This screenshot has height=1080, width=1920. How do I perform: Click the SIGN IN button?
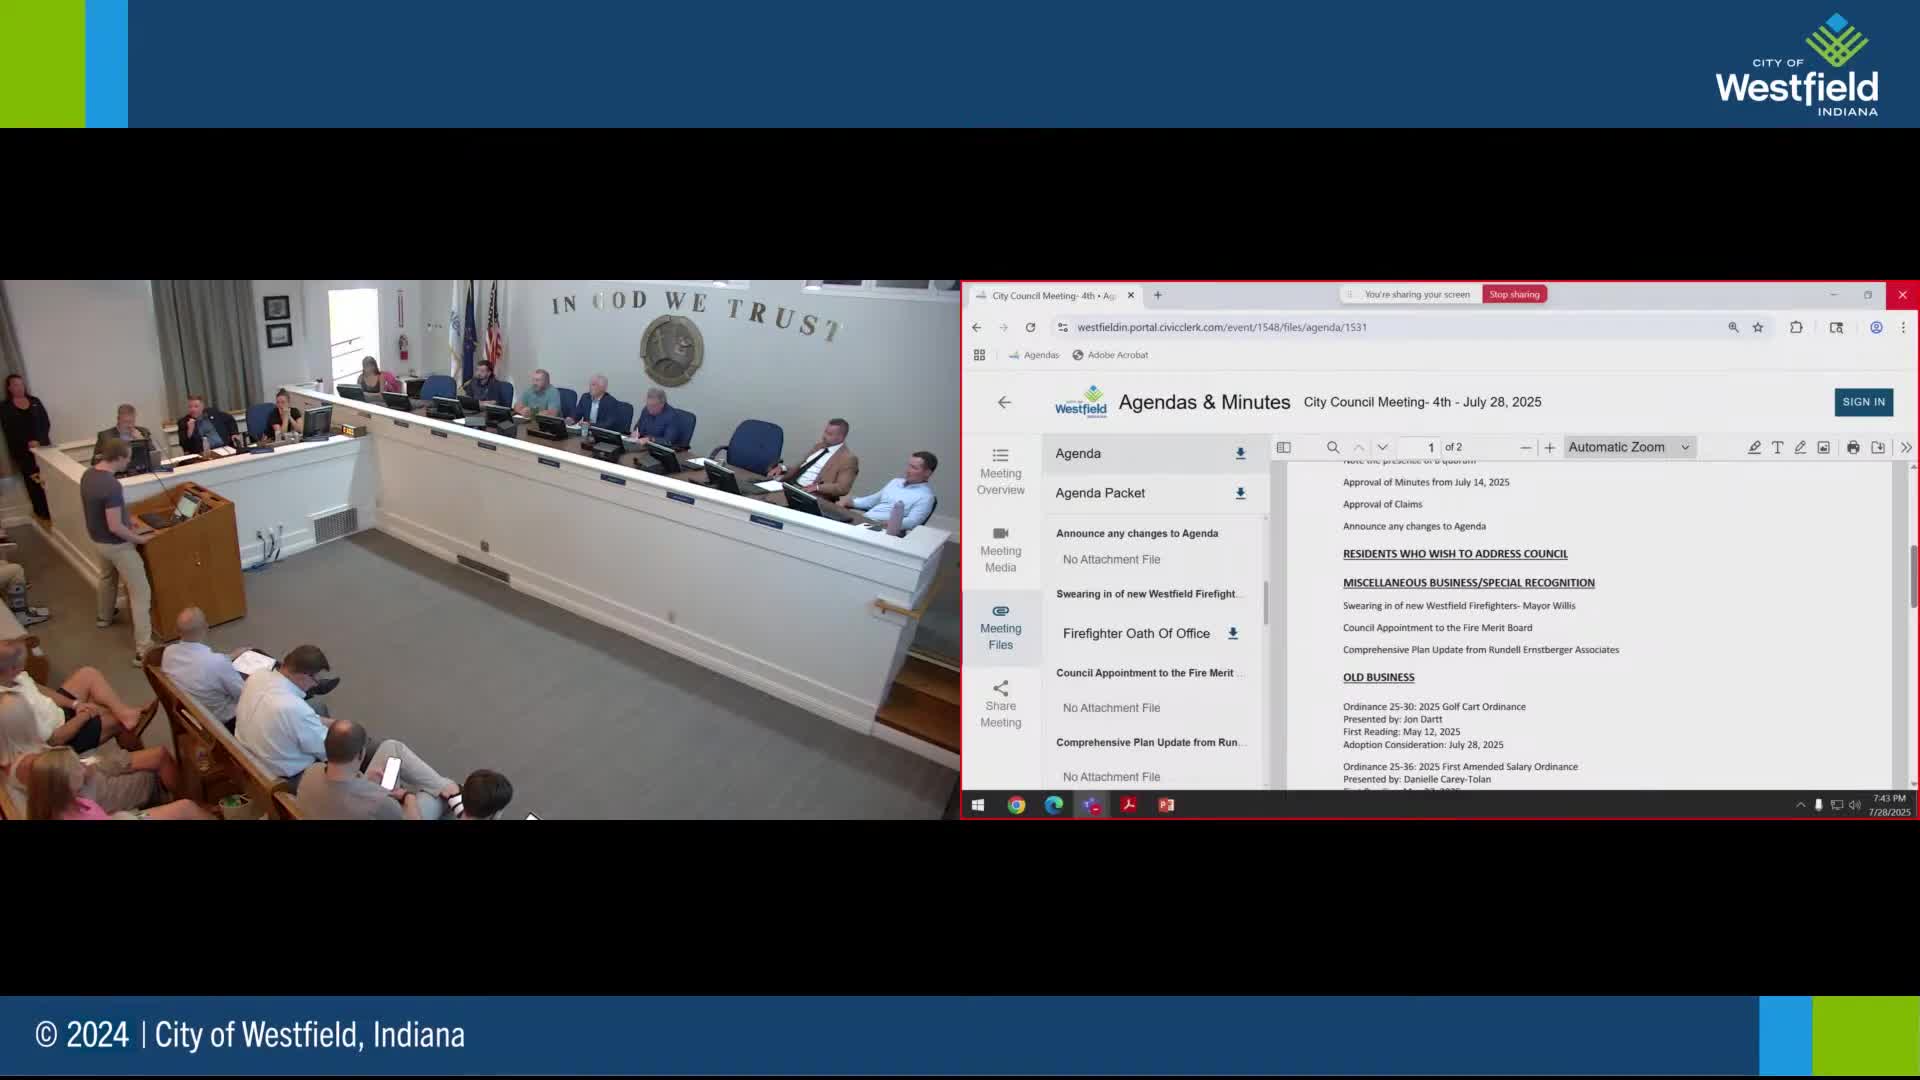(x=1863, y=402)
